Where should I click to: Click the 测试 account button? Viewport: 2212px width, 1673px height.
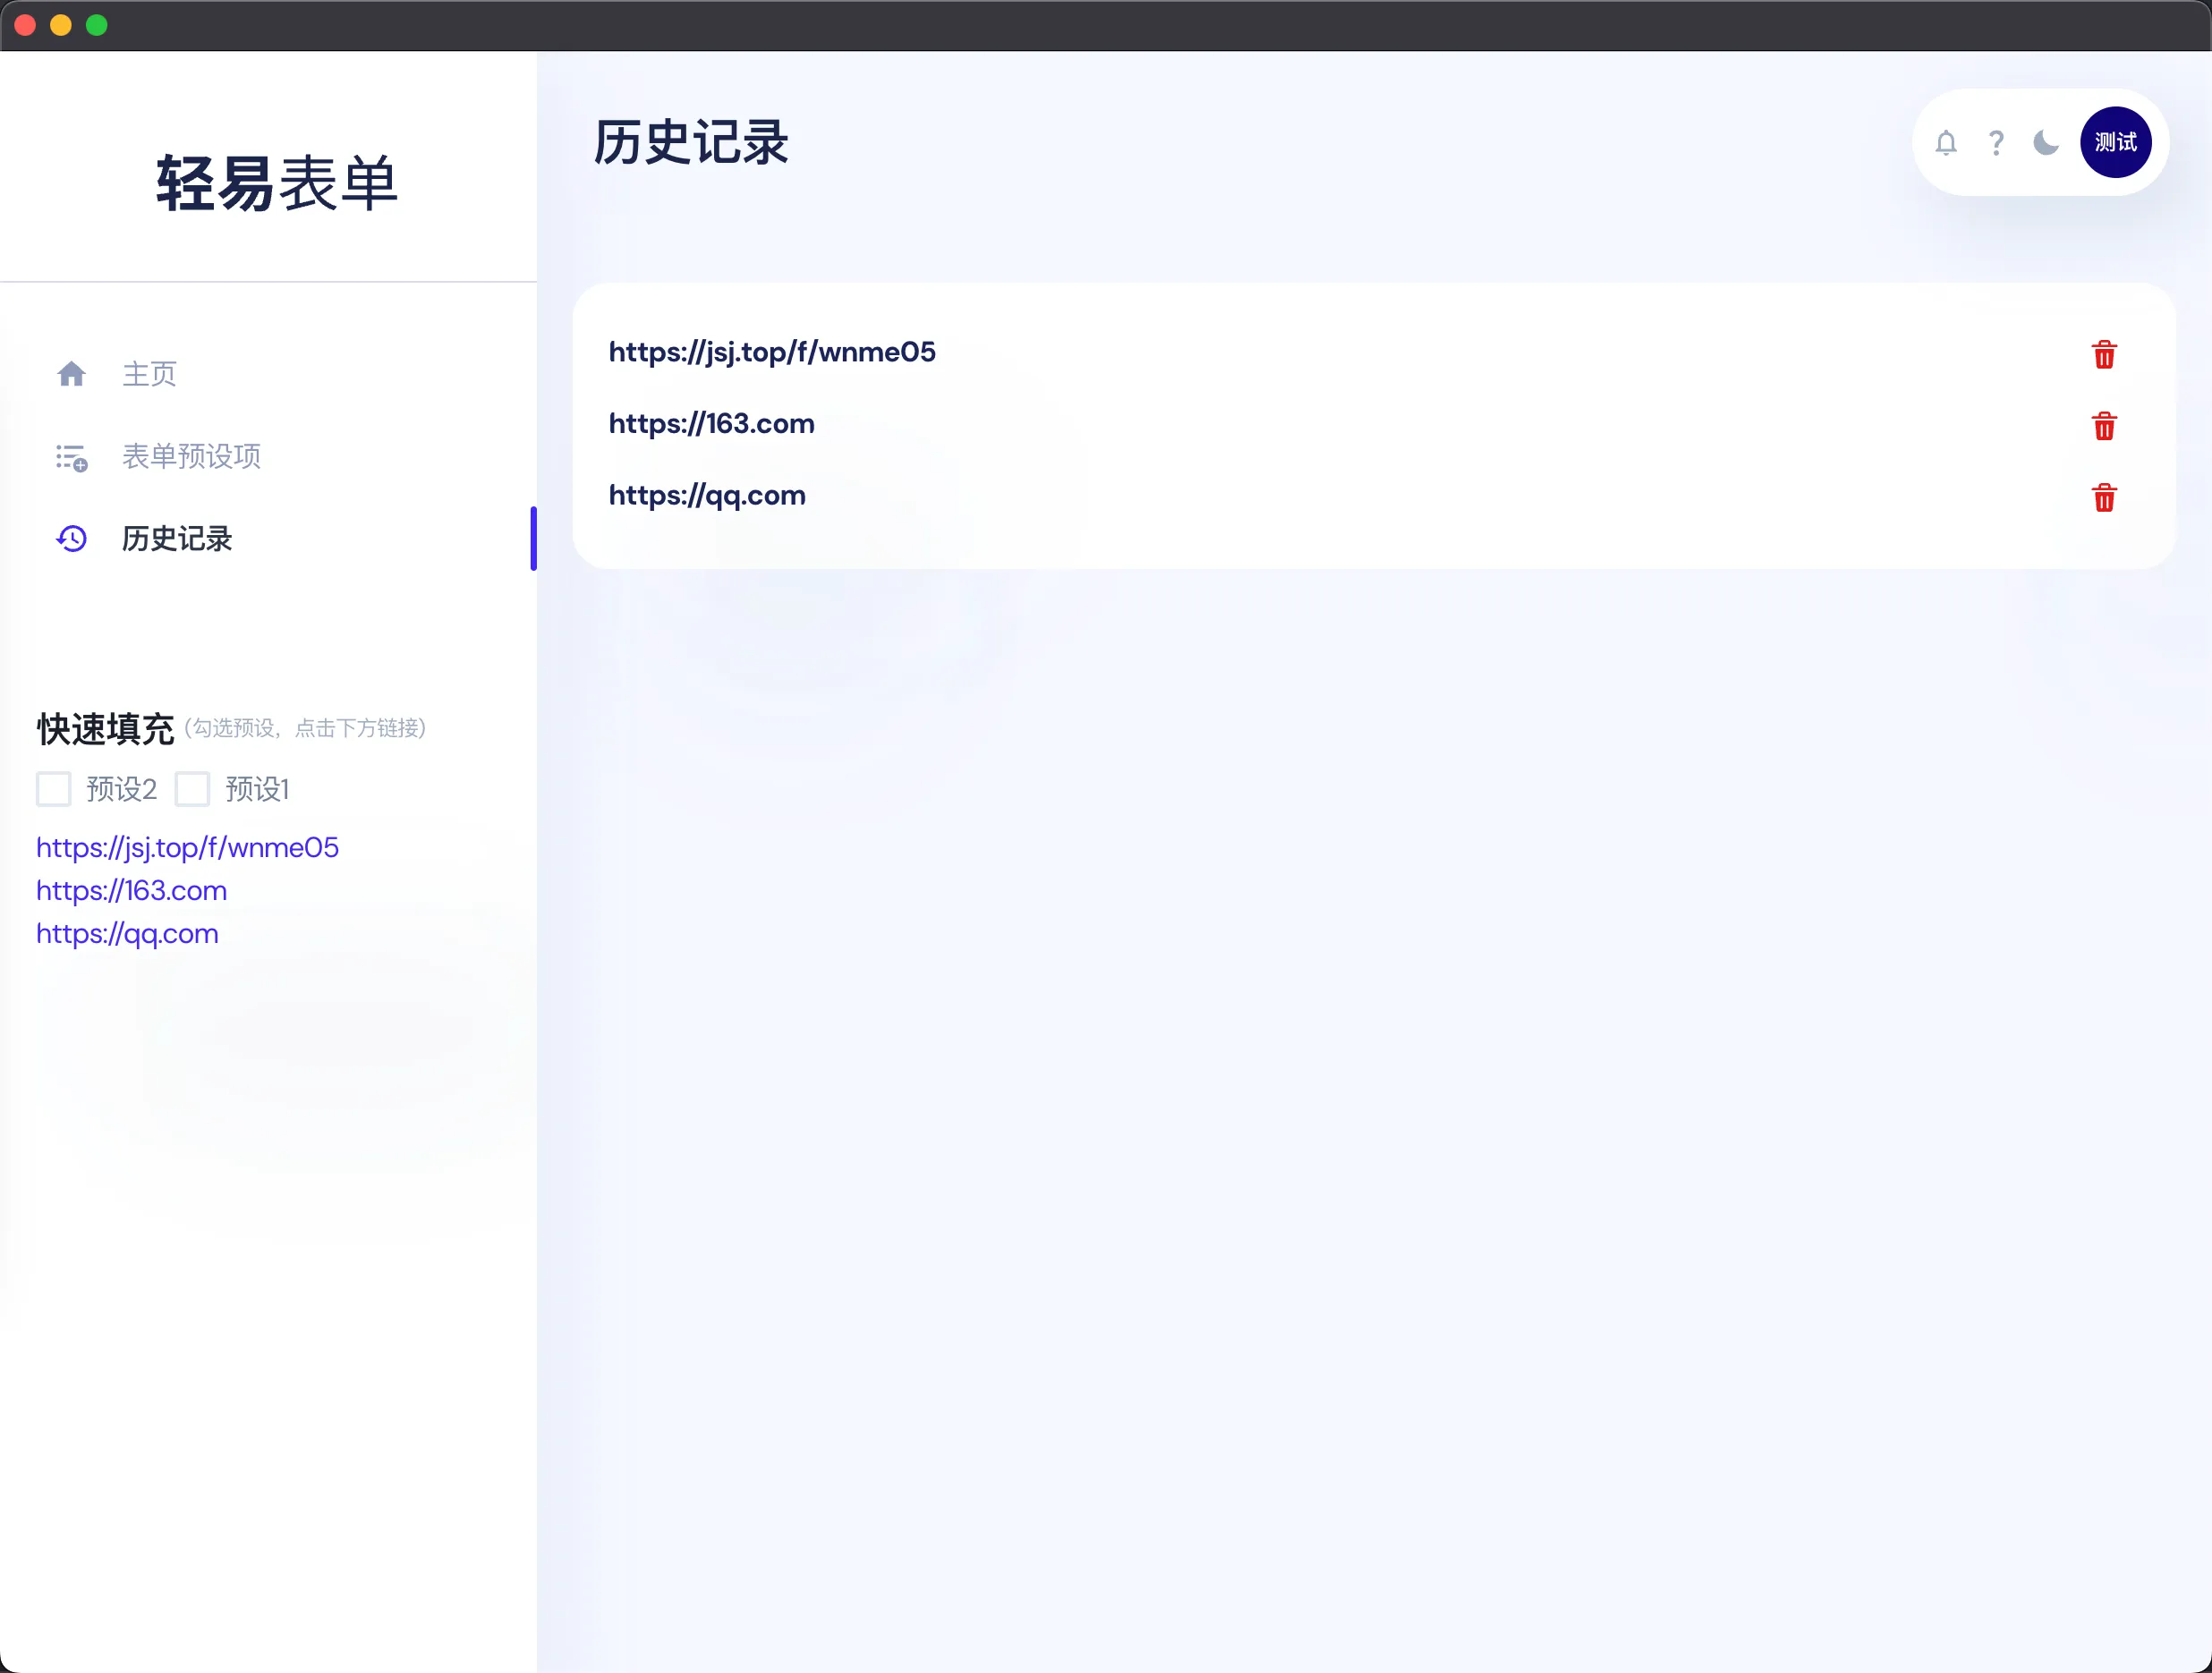(2116, 142)
